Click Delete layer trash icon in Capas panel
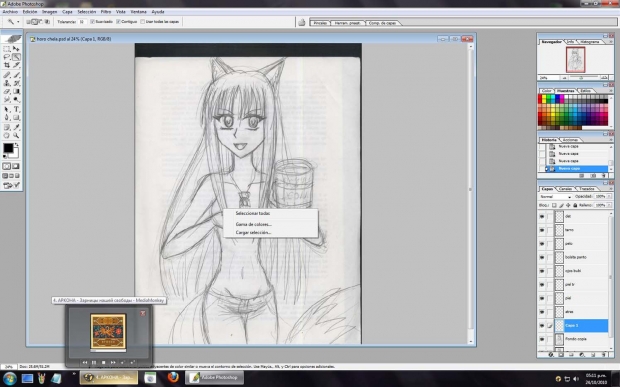 [x=604, y=355]
